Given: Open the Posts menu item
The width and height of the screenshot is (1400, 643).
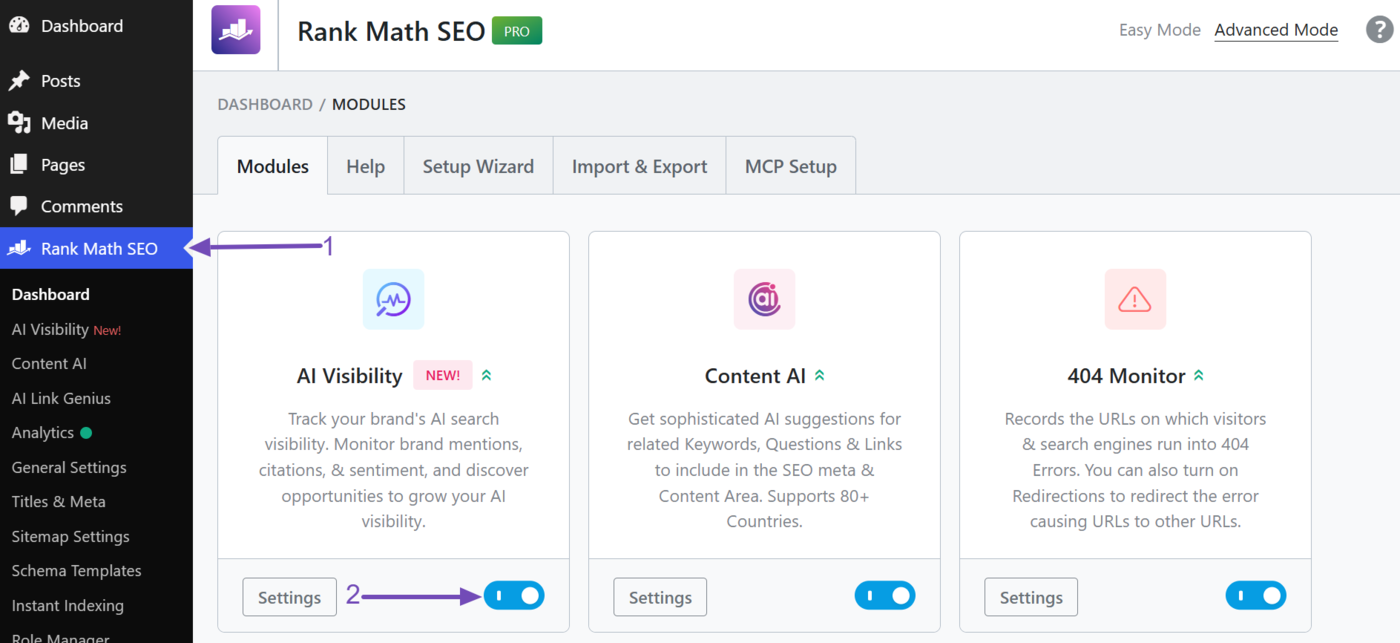Looking at the screenshot, I should [x=96, y=81].
